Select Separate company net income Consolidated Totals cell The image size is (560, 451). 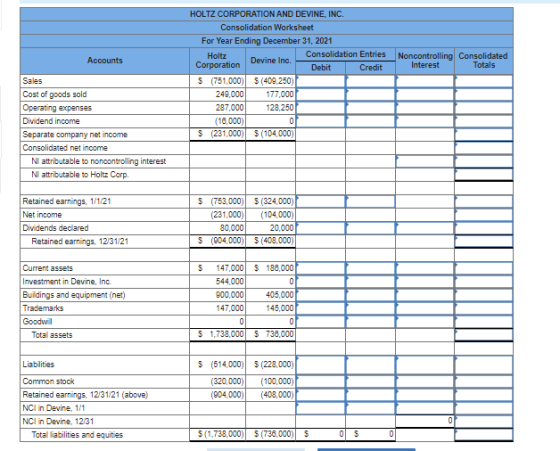484,135
